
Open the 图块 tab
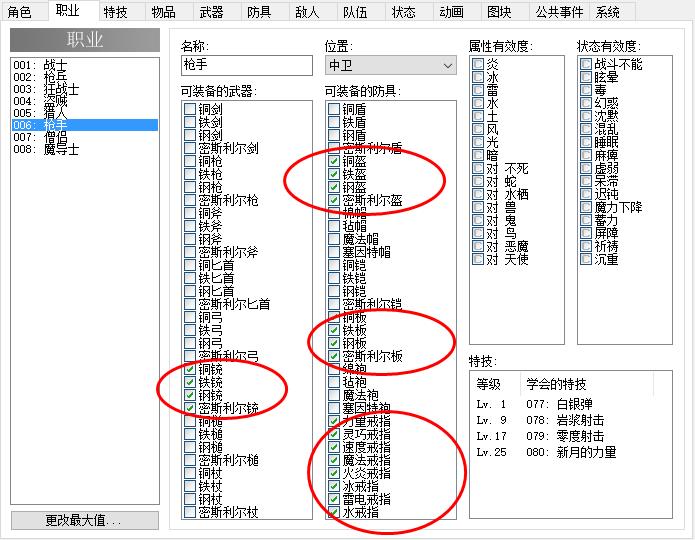coord(499,12)
